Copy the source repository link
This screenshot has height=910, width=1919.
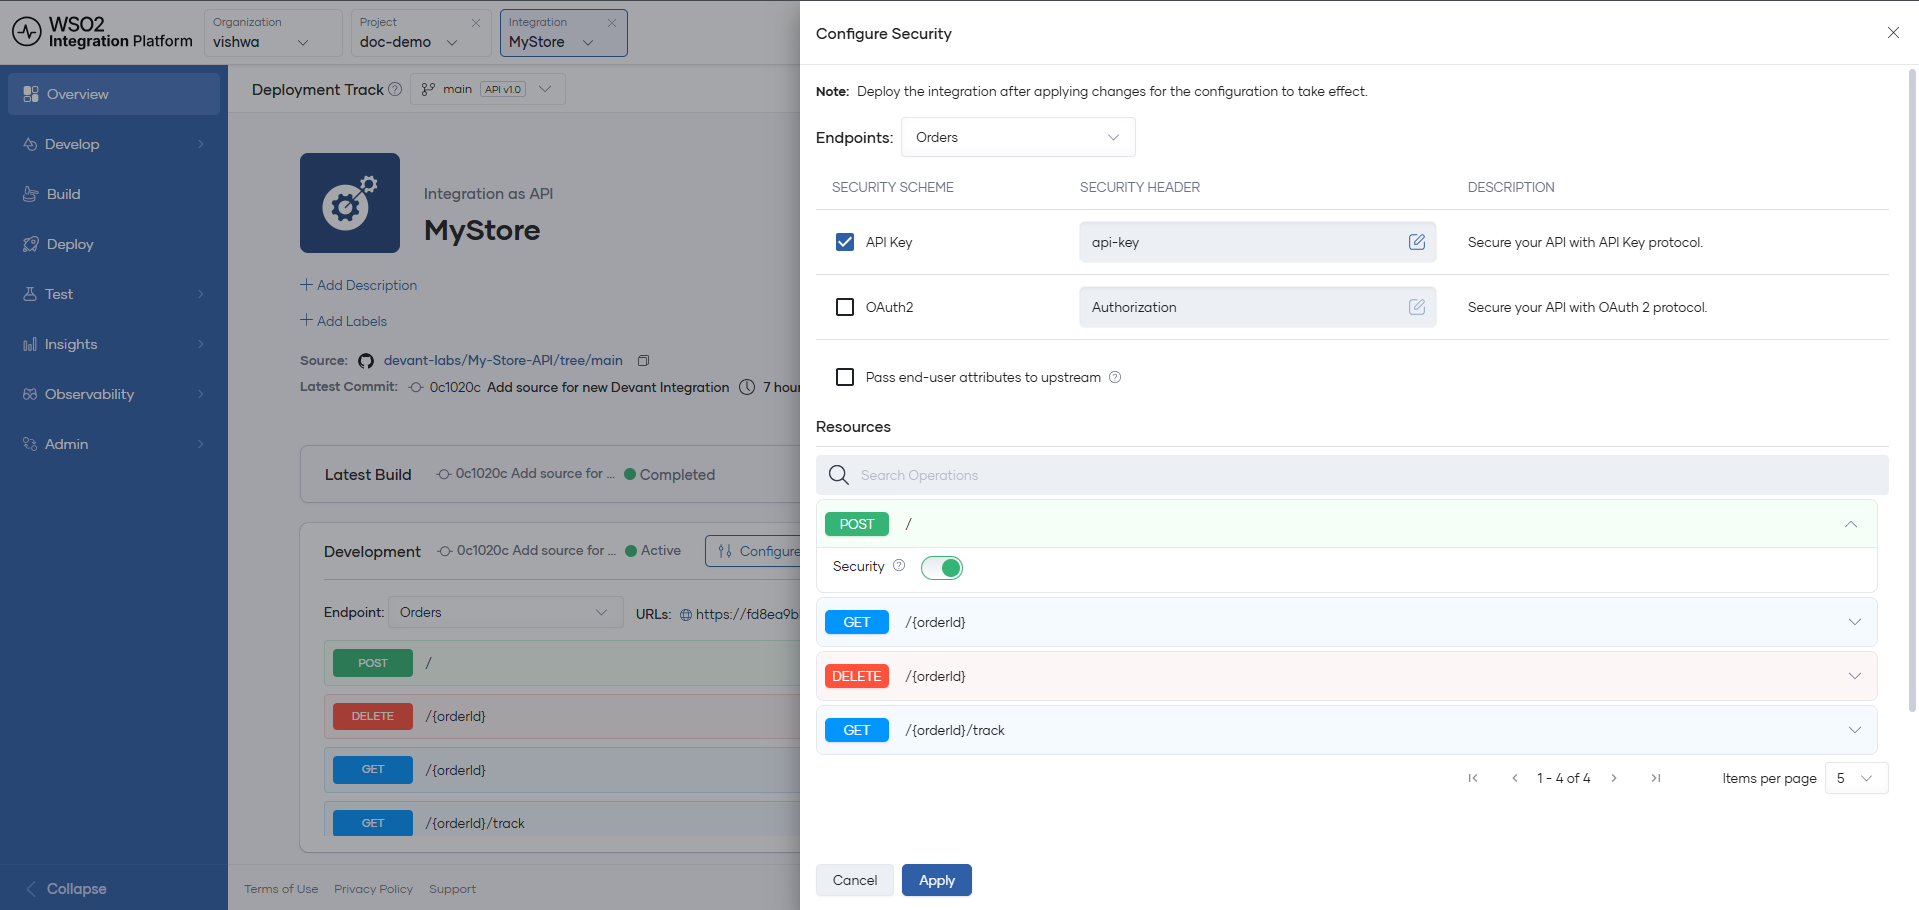644,361
